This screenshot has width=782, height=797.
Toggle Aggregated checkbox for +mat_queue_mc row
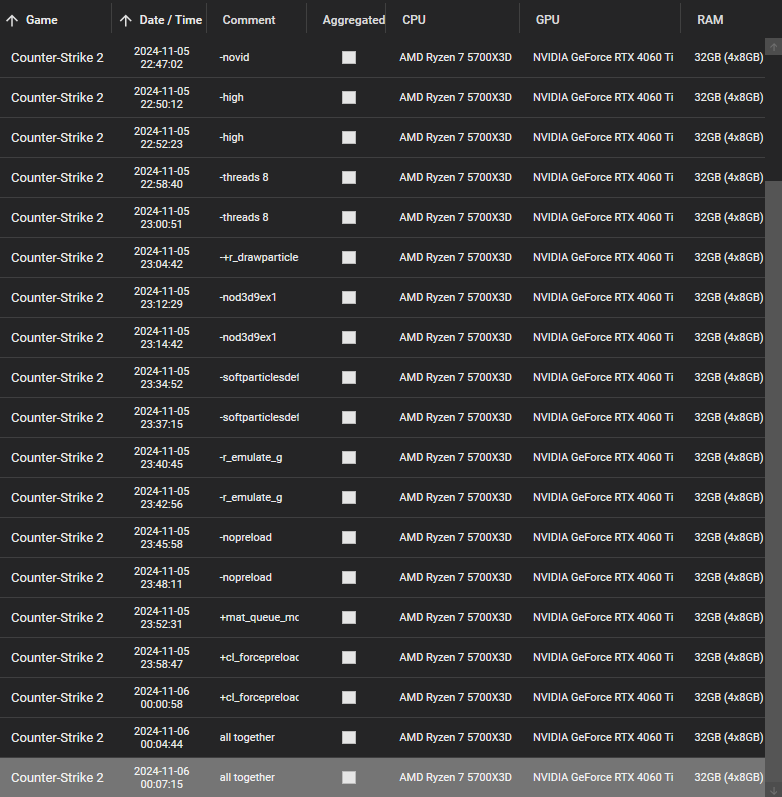(349, 618)
